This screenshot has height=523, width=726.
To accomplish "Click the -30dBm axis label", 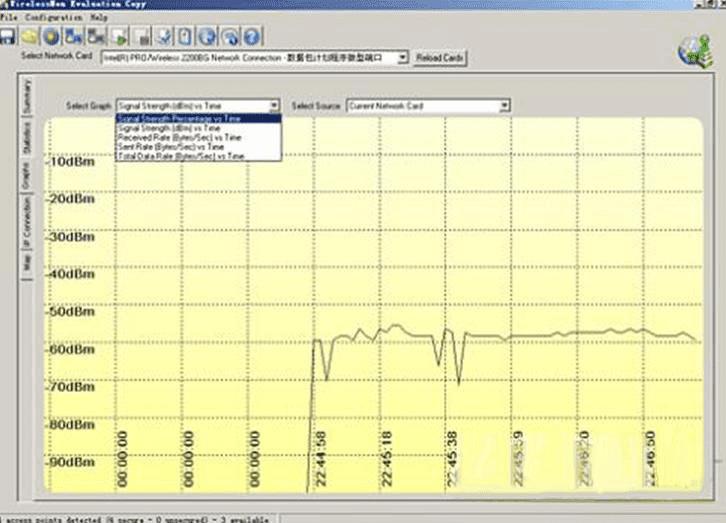I will [70, 237].
